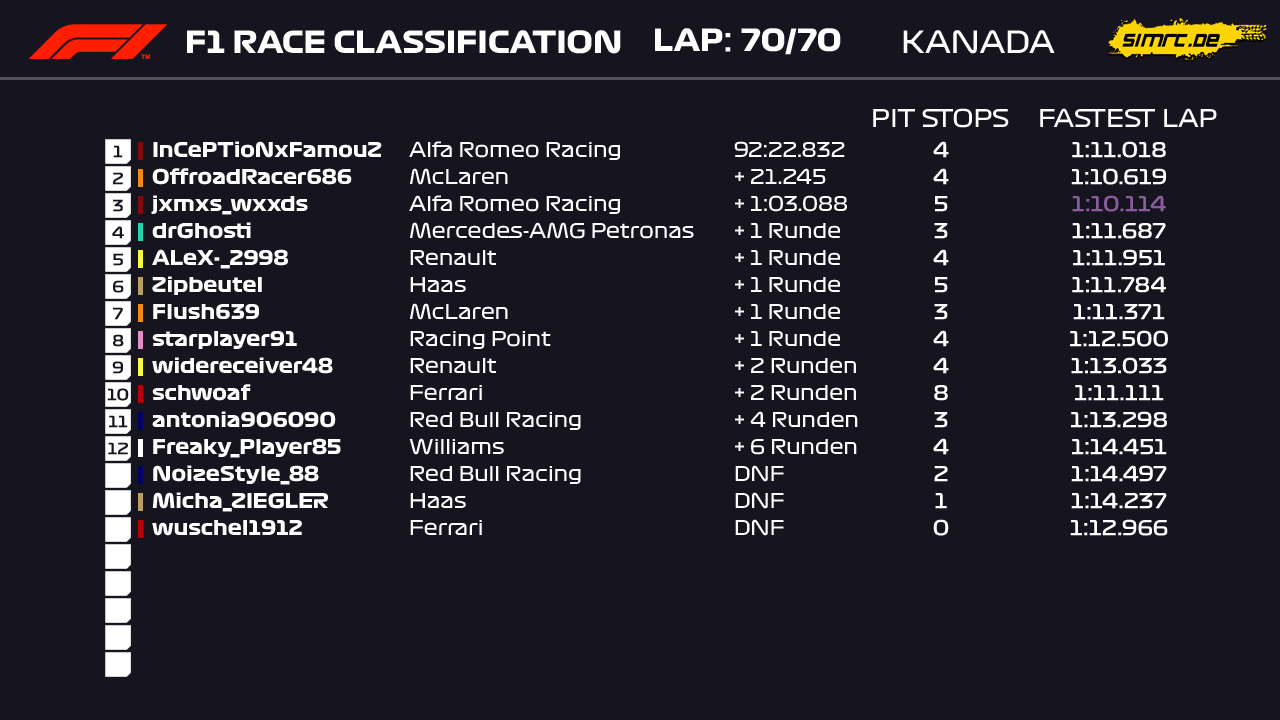Click the red F1 logo
The height and width of the screenshot is (720, 1280).
[x=97, y=42]
